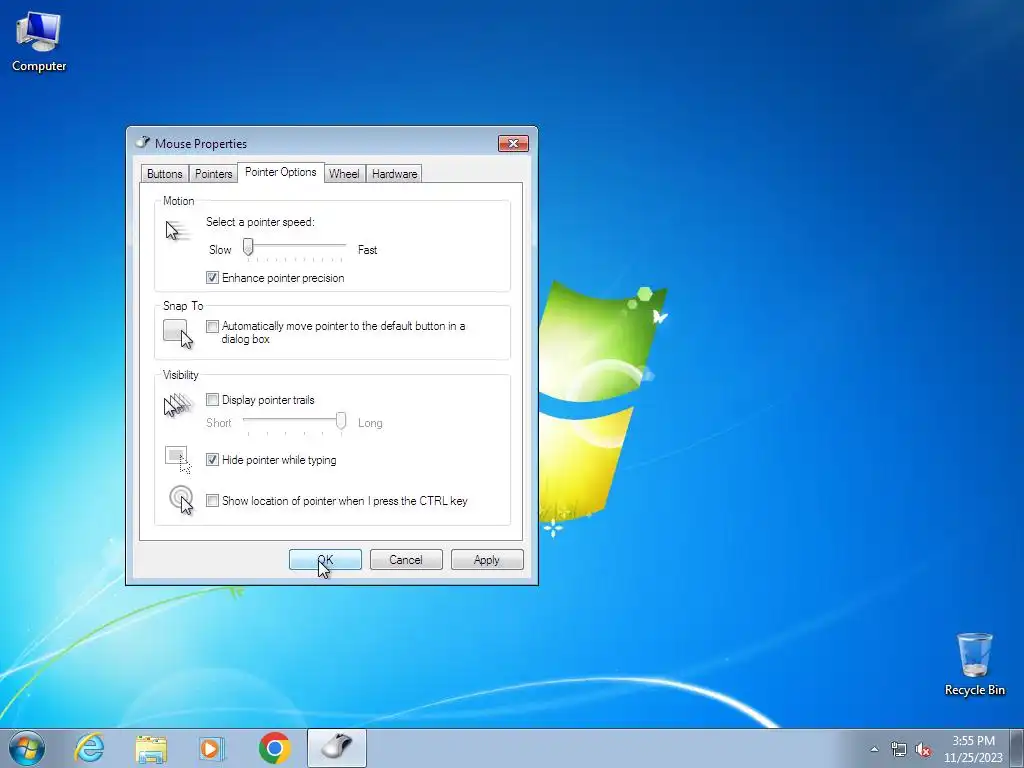The height and width of the screenshot is (768, 1024).
Task: Click the 'Fast' speed label
Action: pyautogui.click(x=368, y=250)
